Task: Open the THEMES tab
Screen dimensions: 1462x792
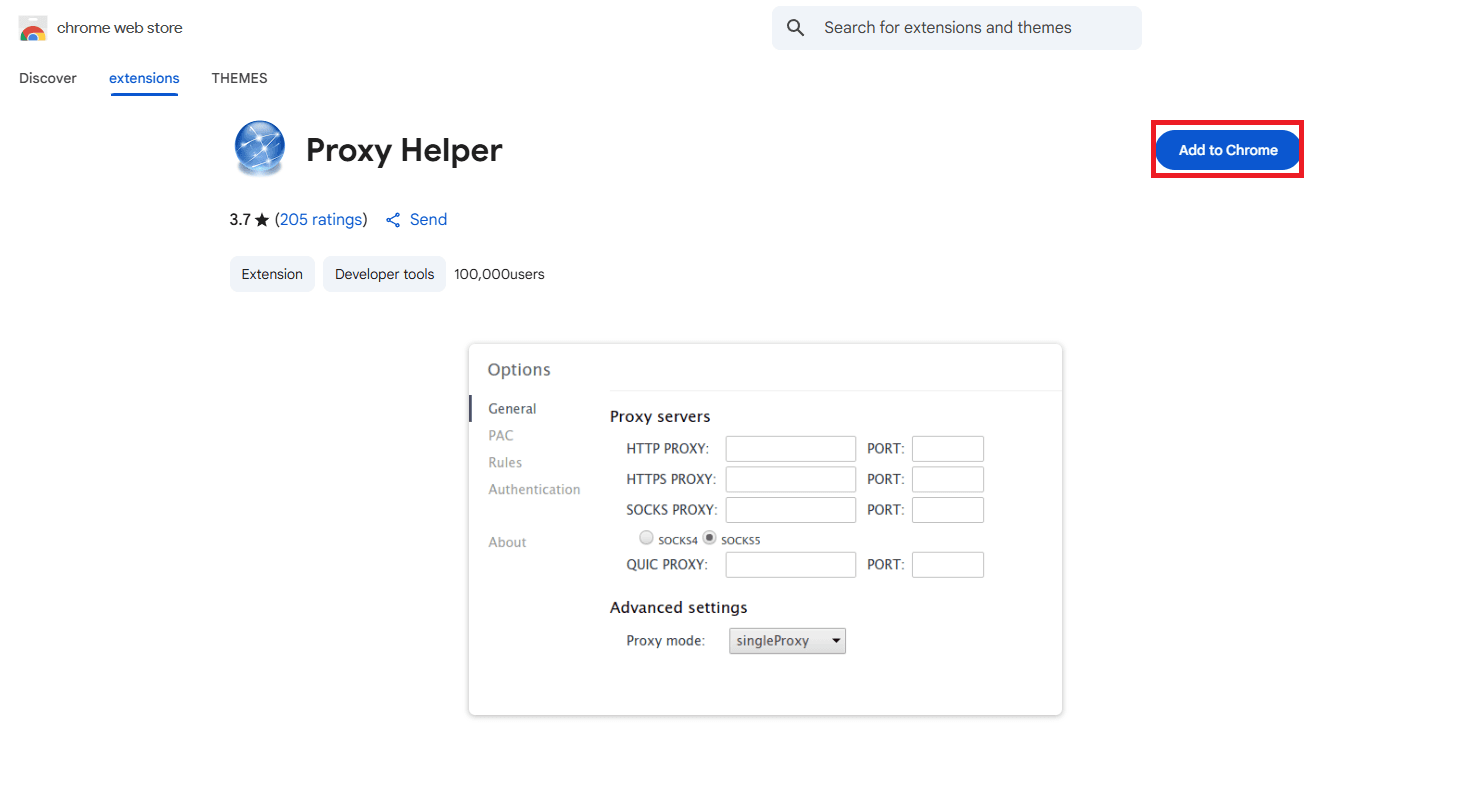Action: tap(239, 77)
